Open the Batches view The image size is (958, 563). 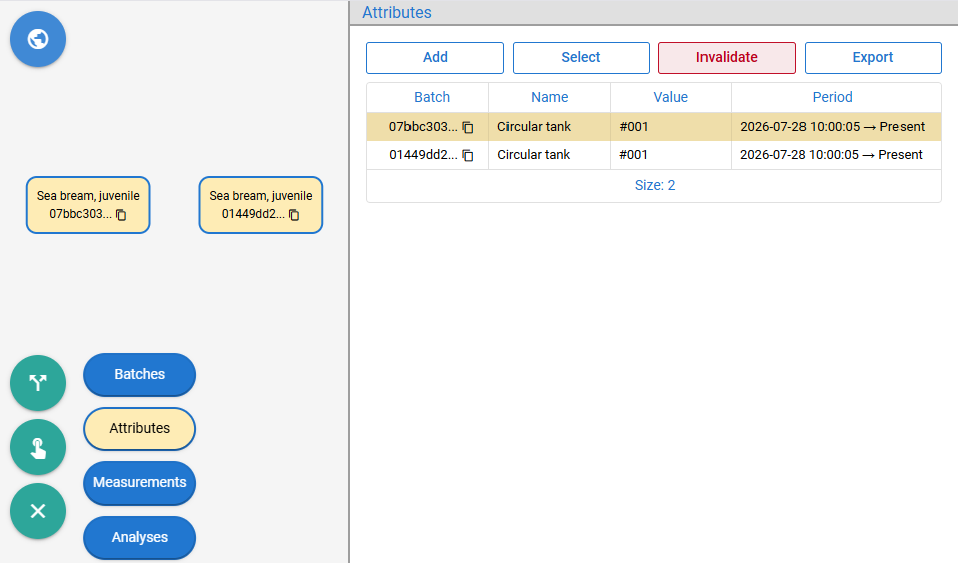(139, 374)
